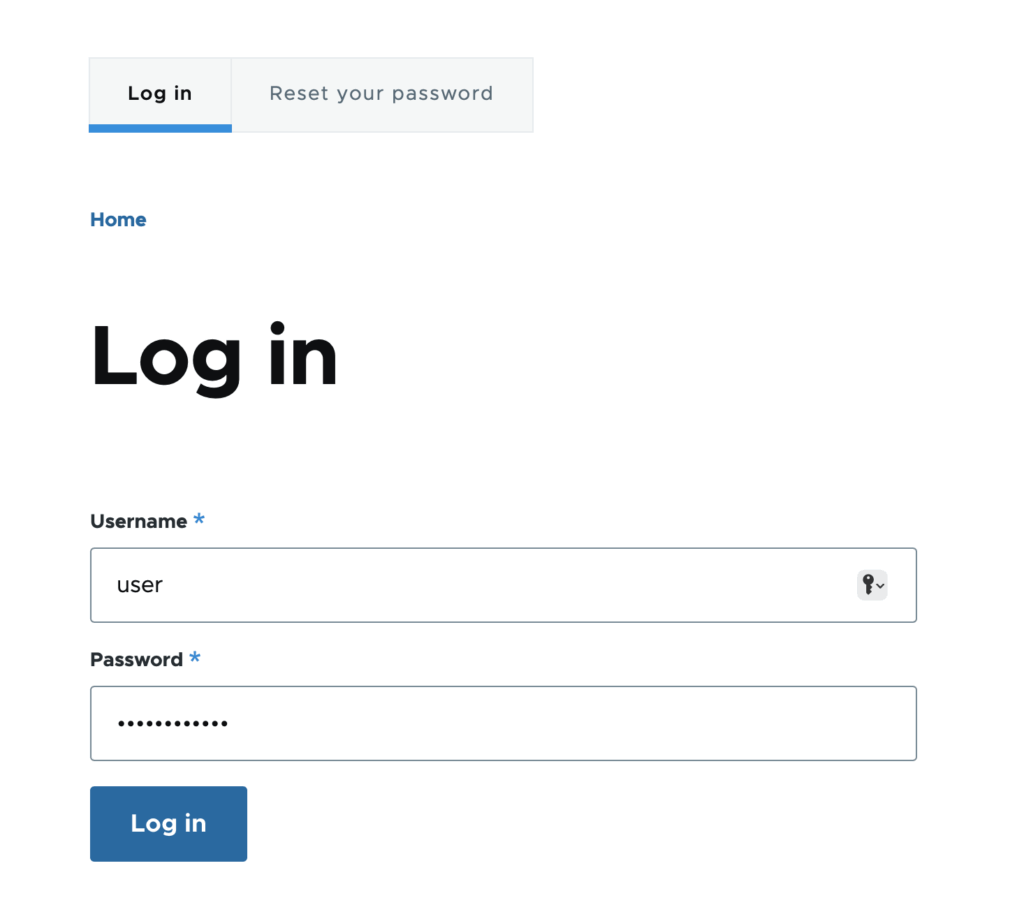Click the blue underline beneath Log in tab
The width and height of the screenshot is (1024, 898).
coord(160,128)
